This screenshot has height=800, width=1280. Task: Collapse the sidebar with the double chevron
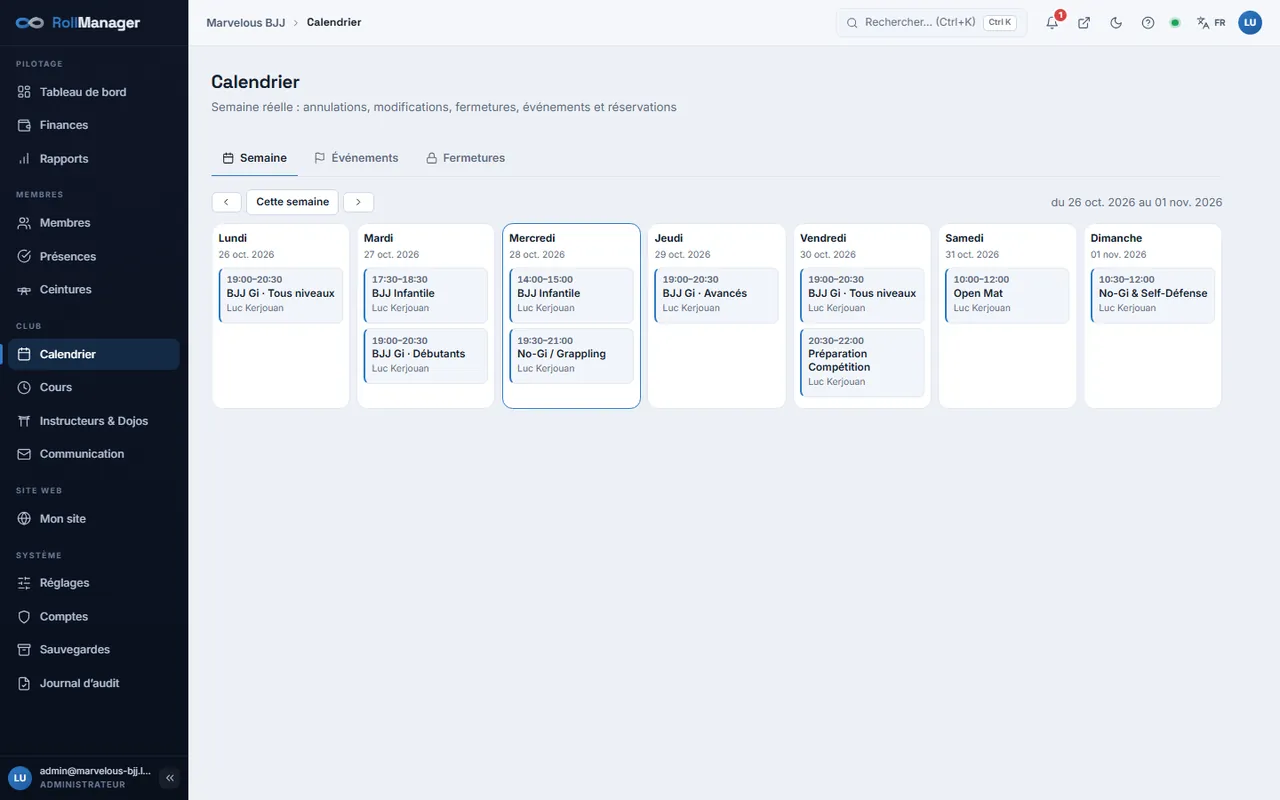[170, 778]
